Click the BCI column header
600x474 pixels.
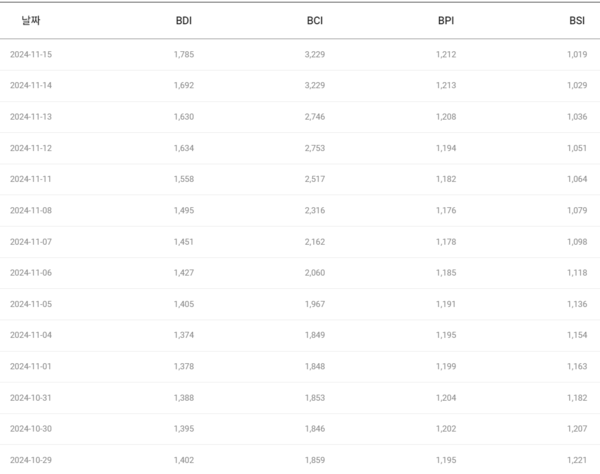click(x=315, y=20)
